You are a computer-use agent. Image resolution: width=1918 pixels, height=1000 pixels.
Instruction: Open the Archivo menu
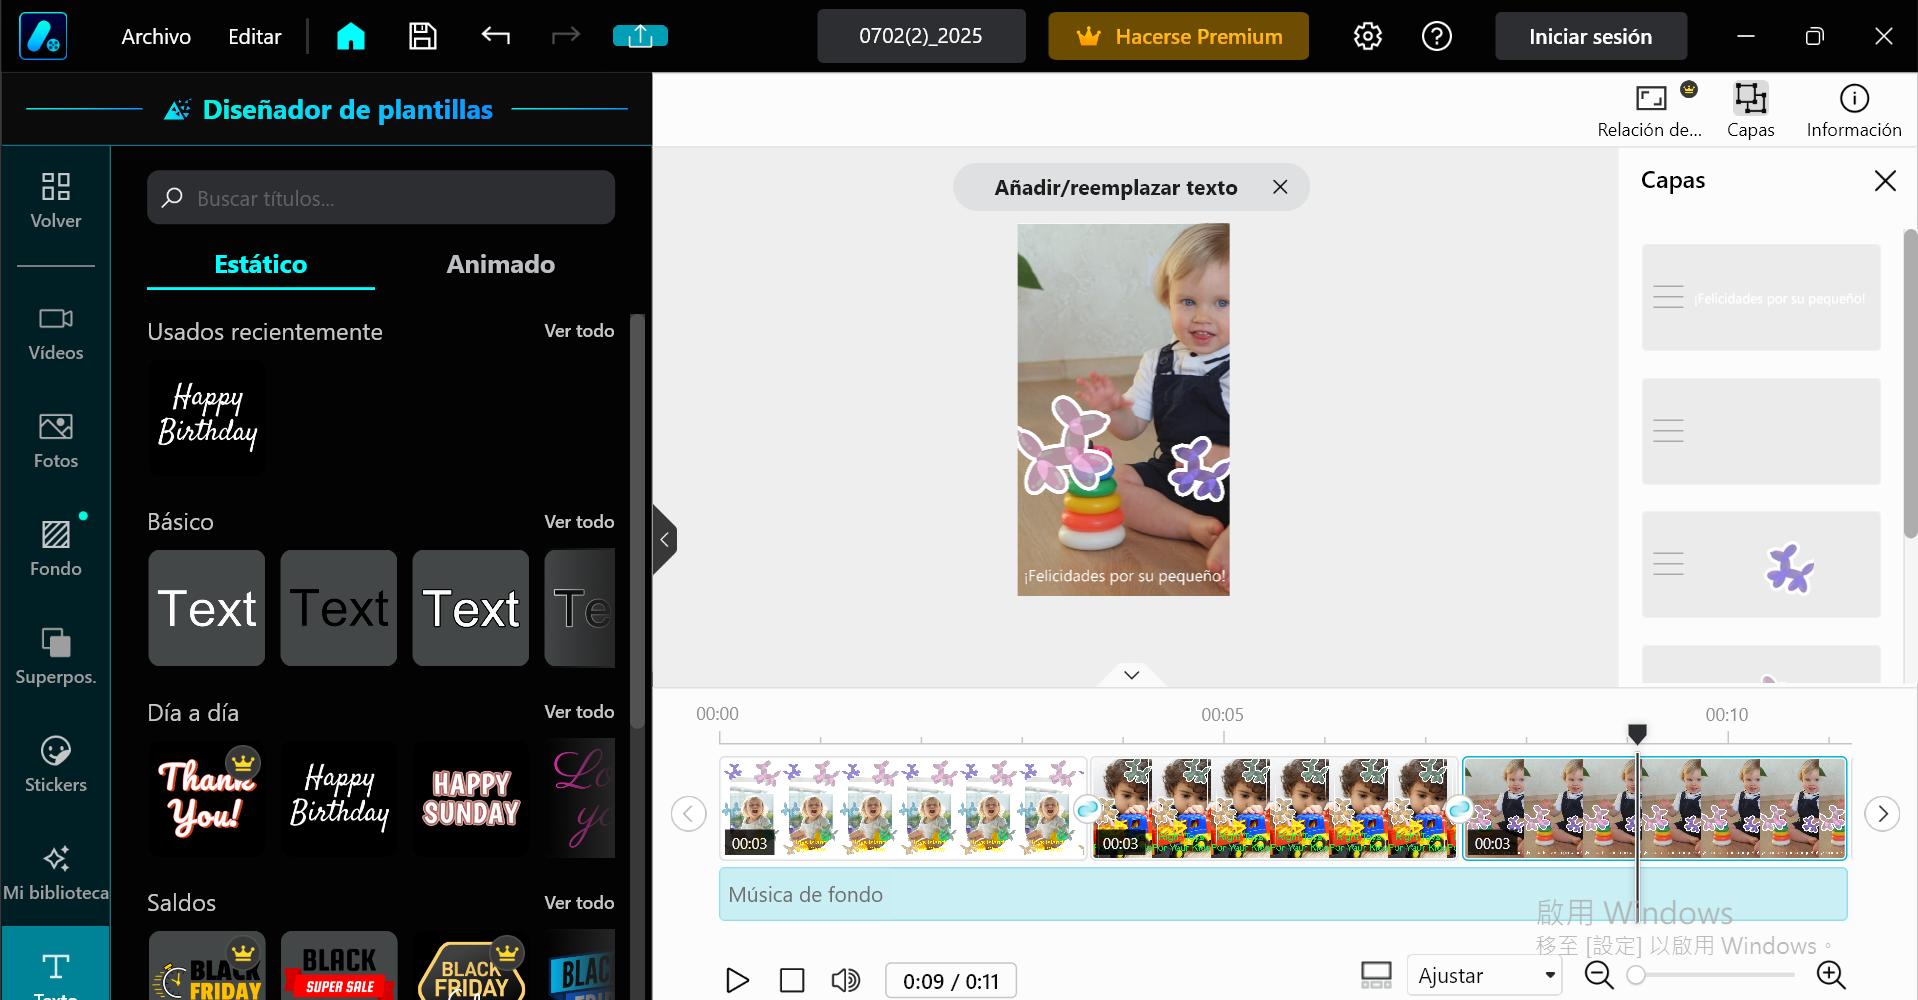click(x=154, y=35)
